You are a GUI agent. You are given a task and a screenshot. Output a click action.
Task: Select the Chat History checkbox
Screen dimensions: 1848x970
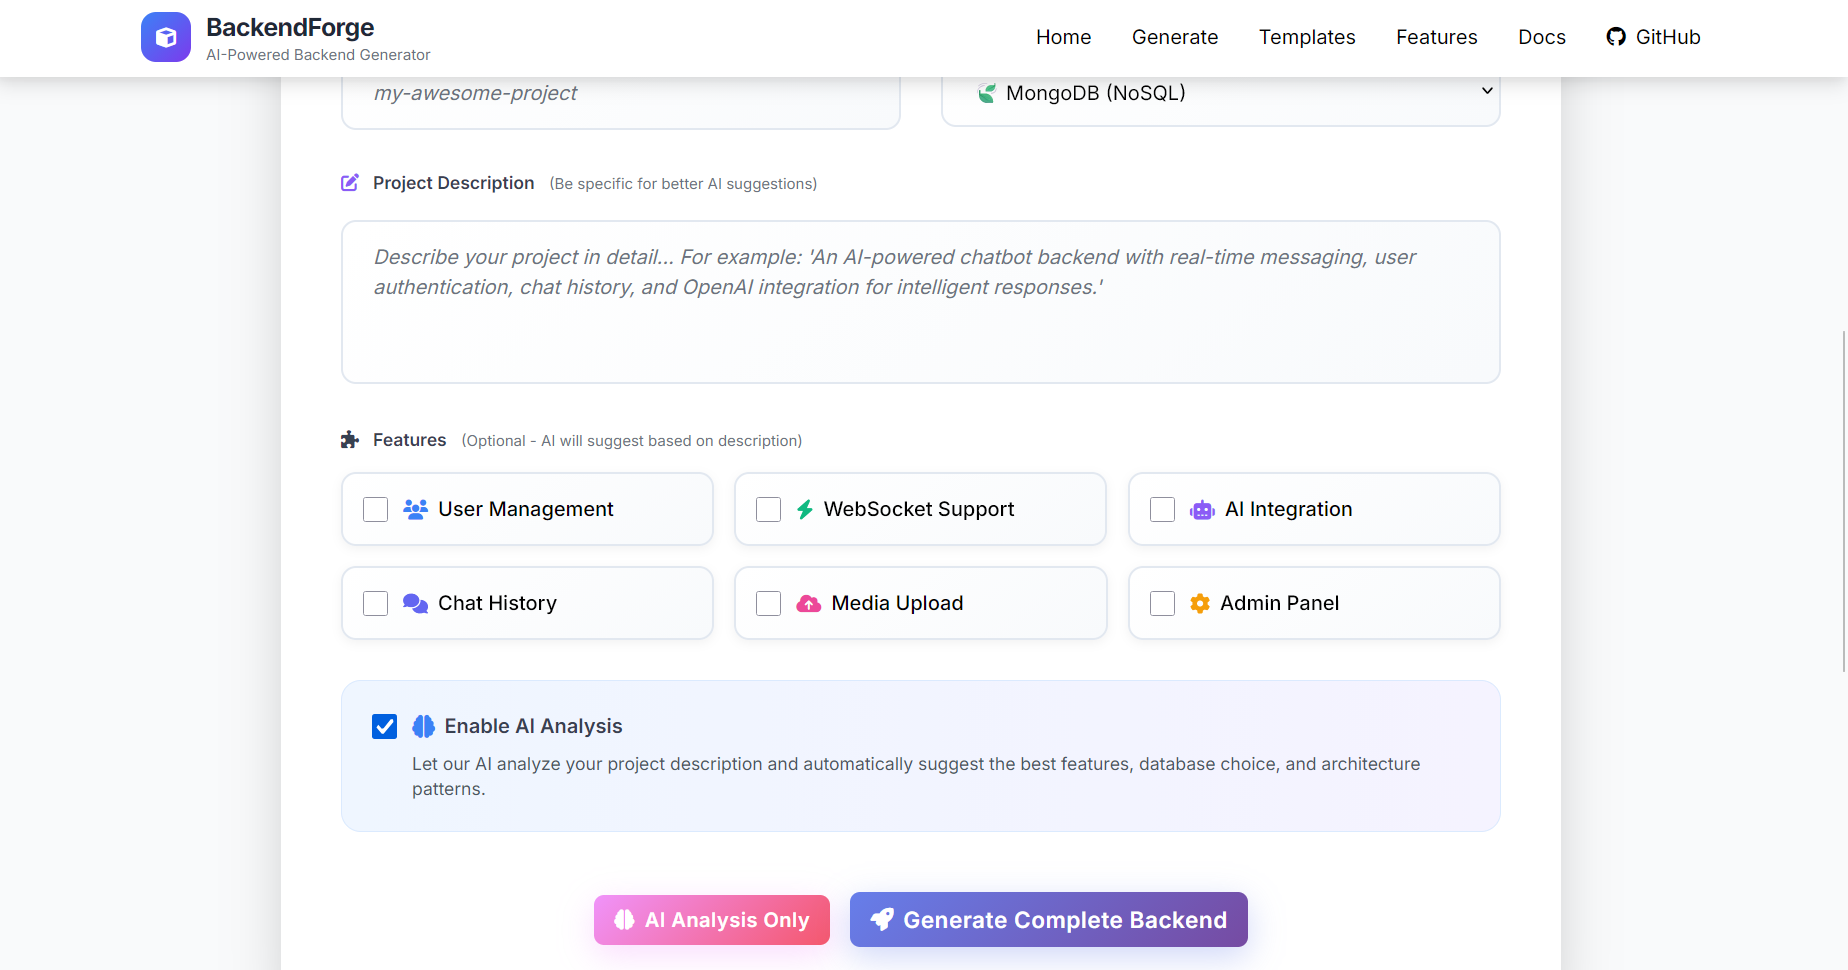pyautogui.click(x=376, y=603)
